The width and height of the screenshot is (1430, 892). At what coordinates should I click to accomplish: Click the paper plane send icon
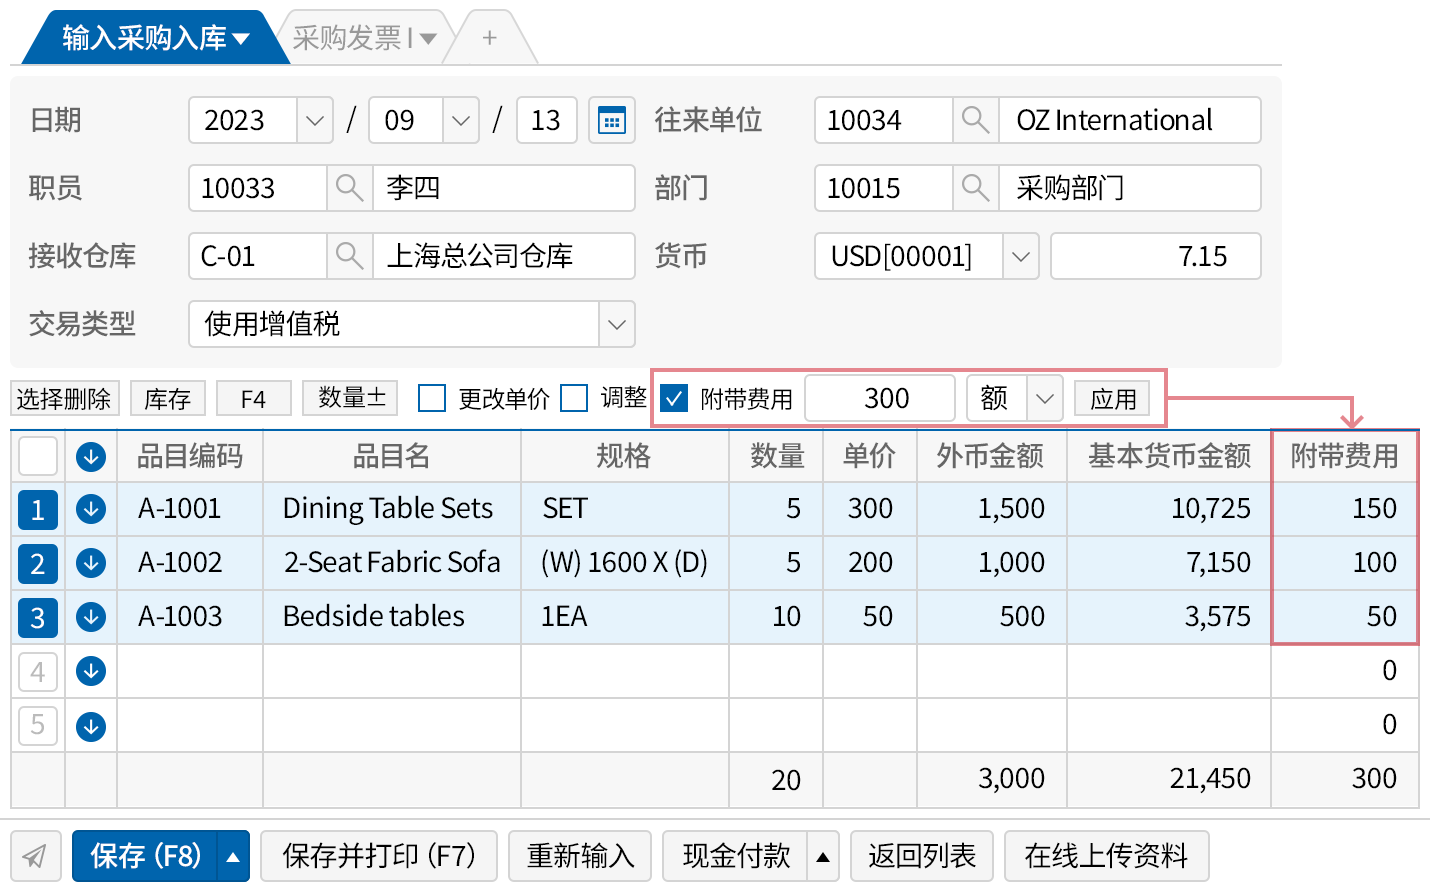36,856
